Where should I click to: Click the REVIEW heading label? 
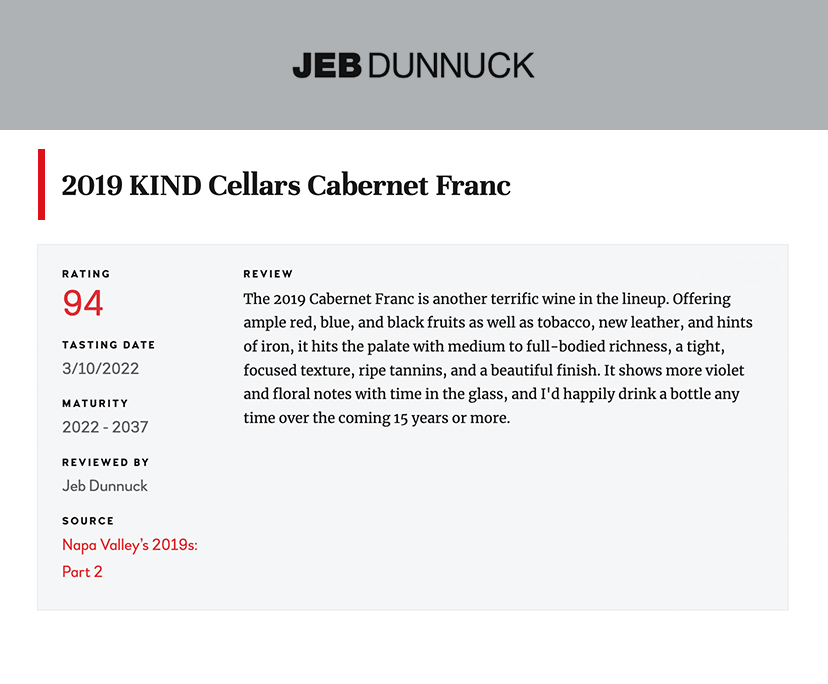coord(268,274)
